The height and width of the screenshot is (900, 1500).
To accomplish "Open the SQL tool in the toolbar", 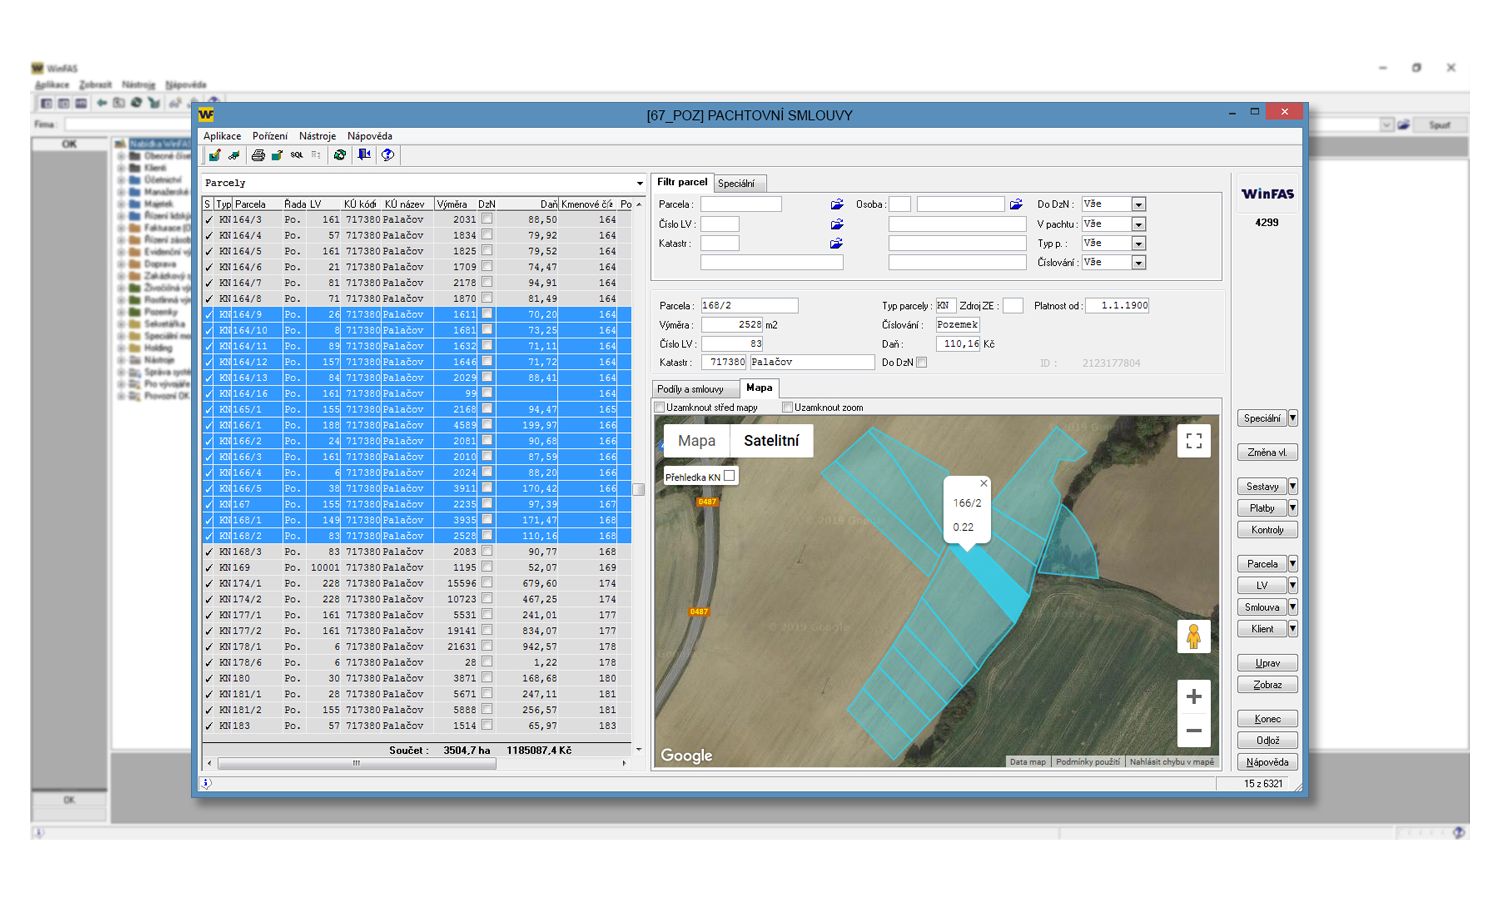I will pos(297,155).
